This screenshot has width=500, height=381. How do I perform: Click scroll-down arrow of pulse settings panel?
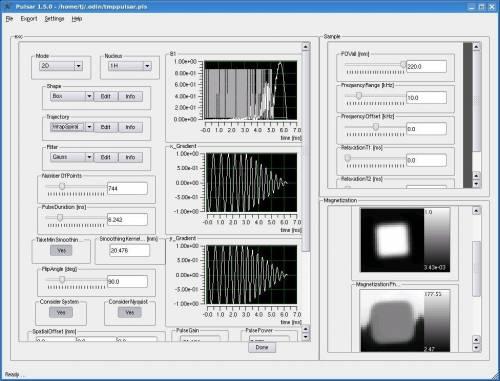pos(306,337)
